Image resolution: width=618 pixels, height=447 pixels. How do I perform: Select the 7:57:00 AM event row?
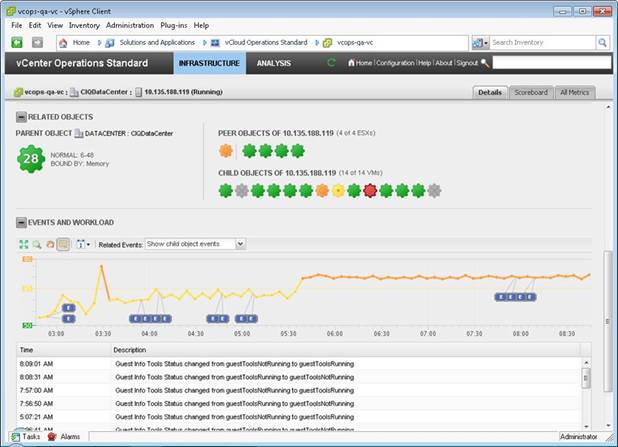[x=299, y=391]
